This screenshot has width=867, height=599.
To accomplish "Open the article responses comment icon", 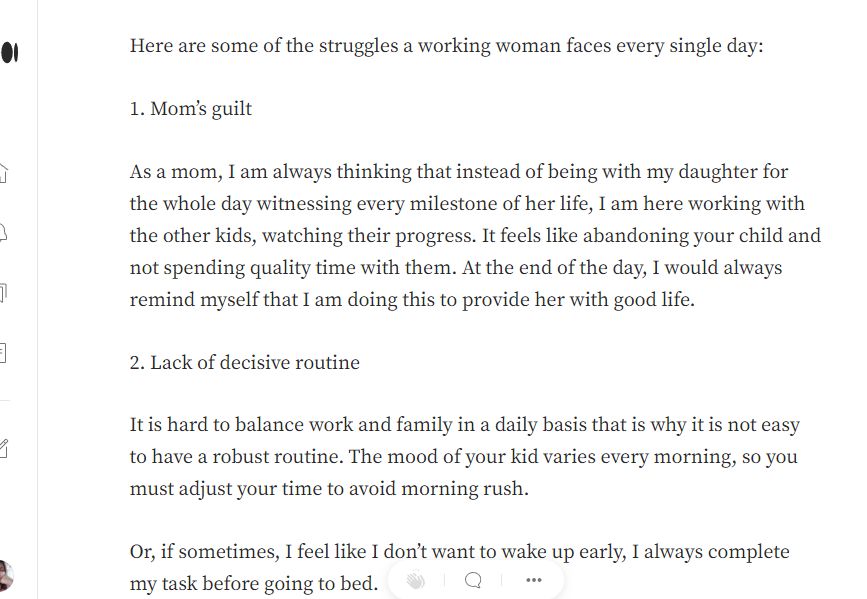I will click(x=474, y=580).
